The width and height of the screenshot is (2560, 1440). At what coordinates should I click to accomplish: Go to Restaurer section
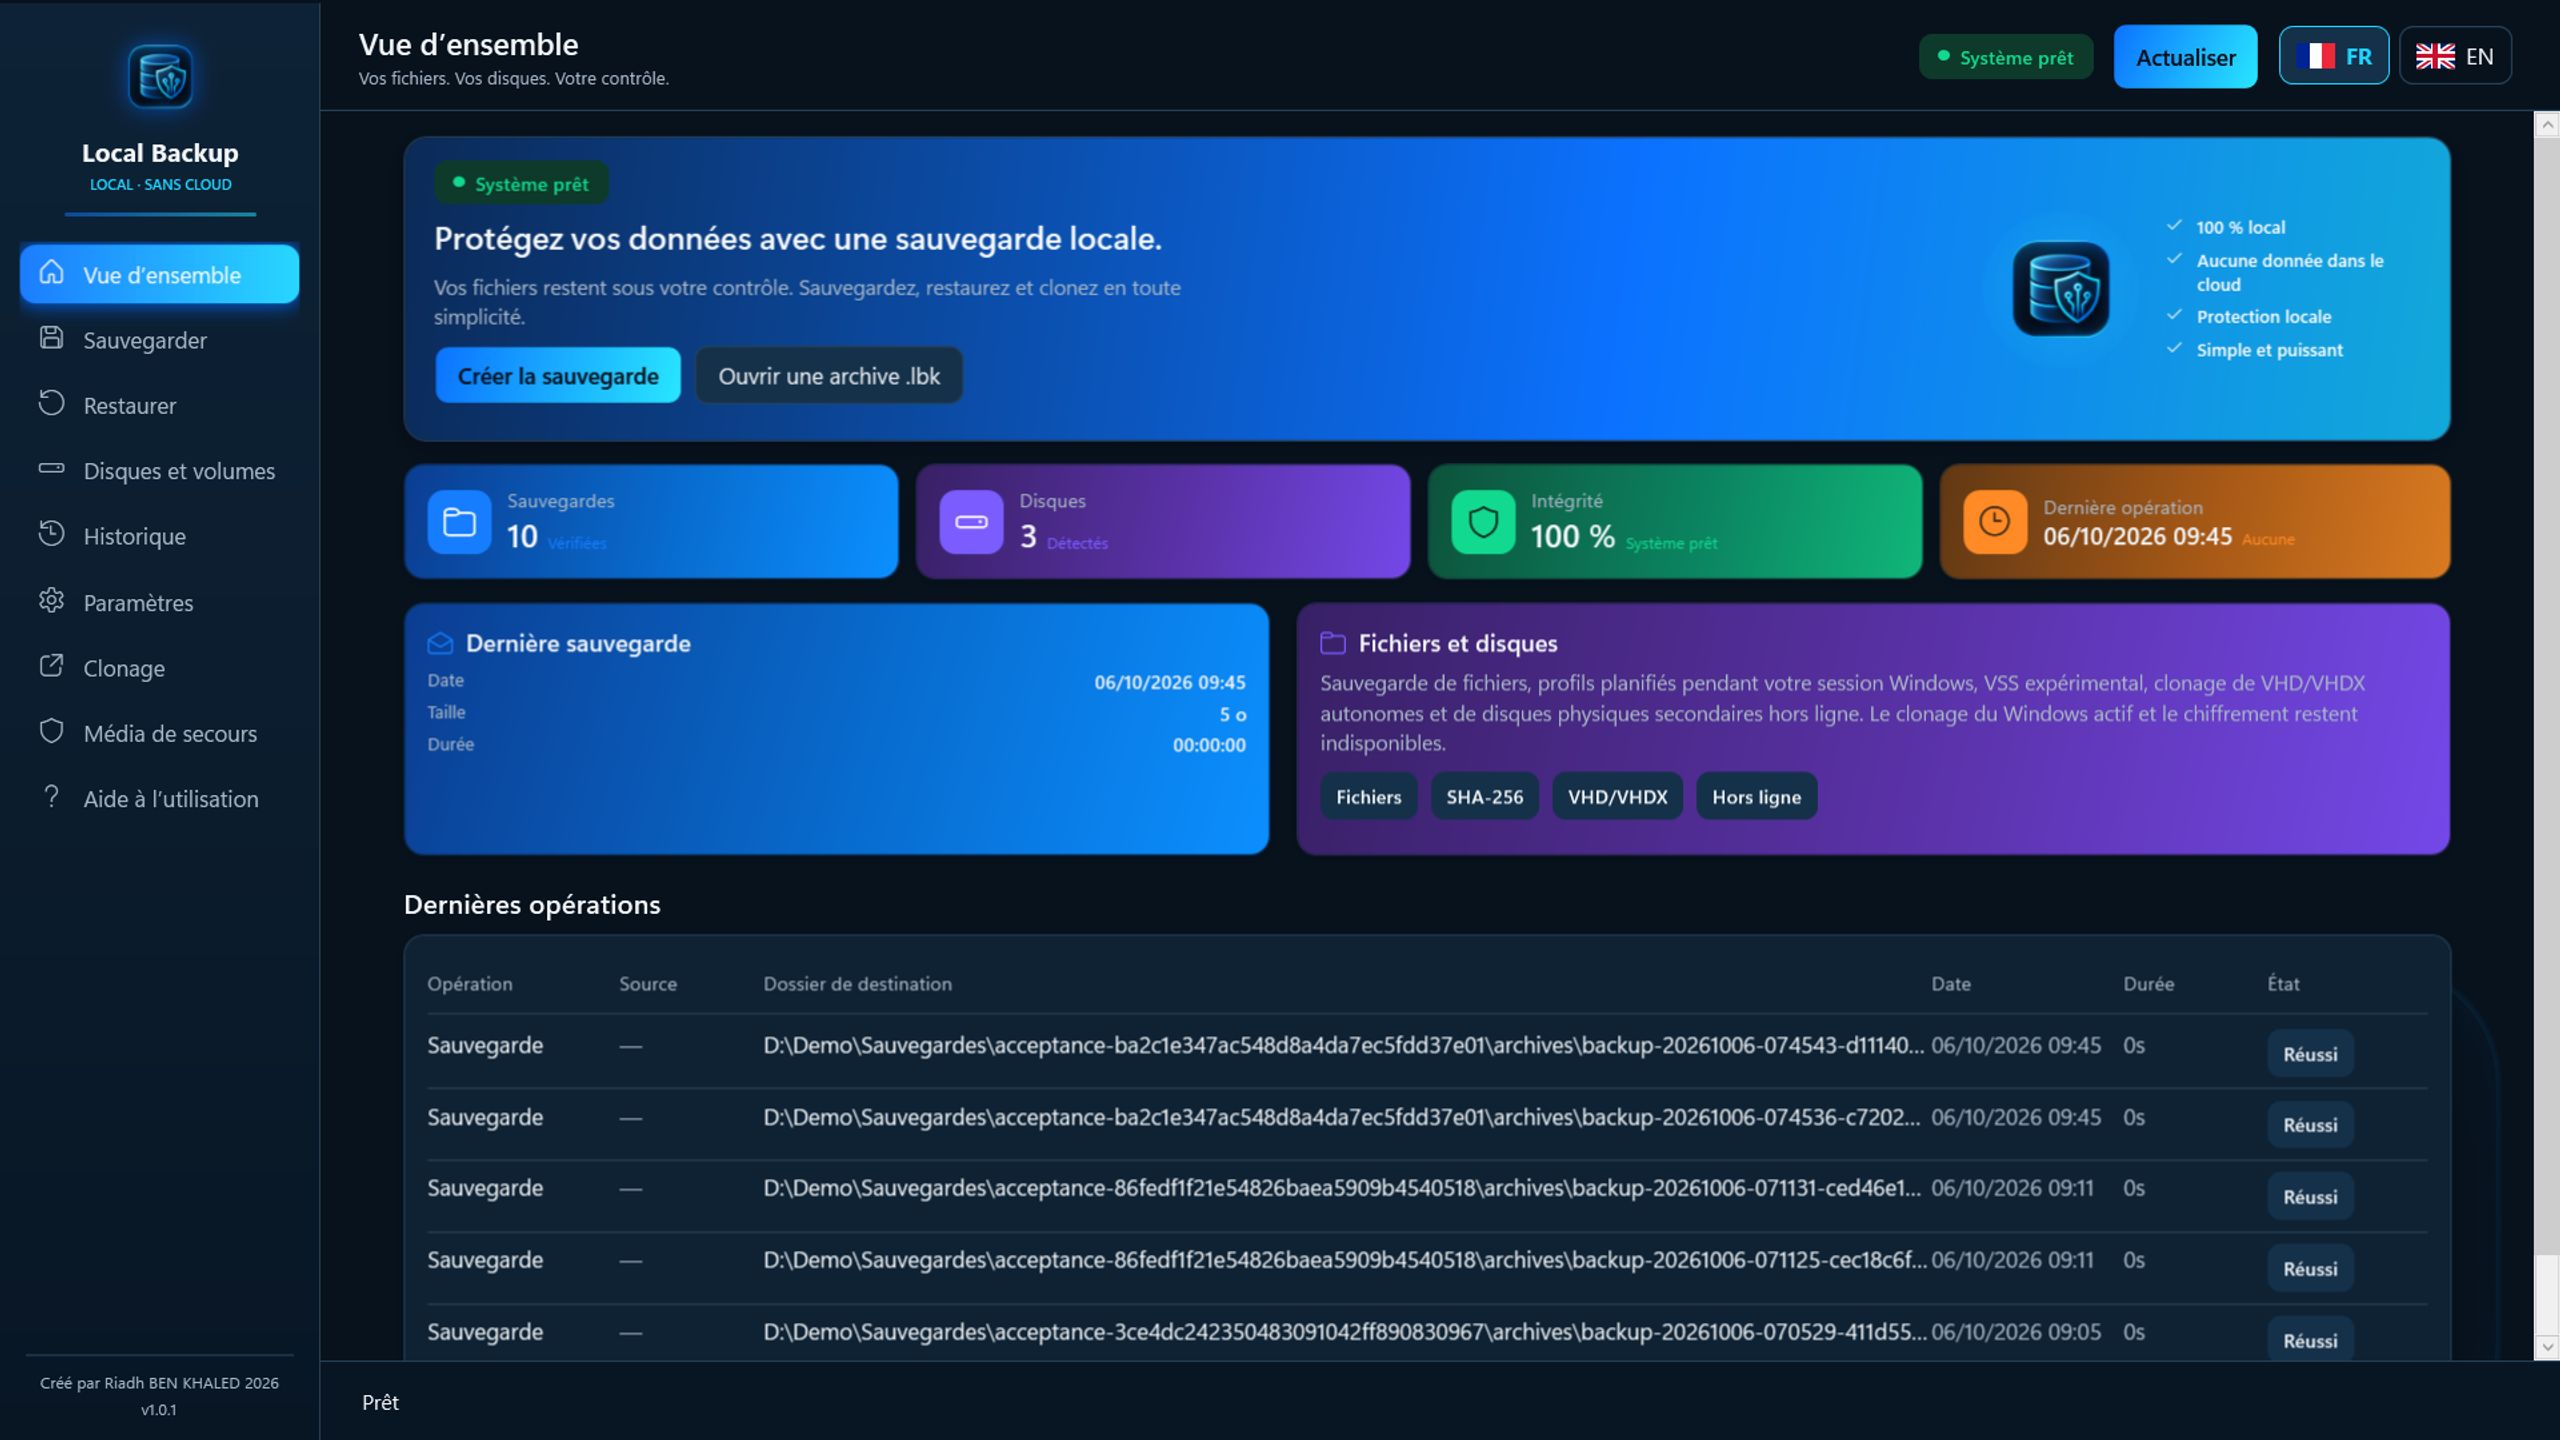(x=159, y=405)
